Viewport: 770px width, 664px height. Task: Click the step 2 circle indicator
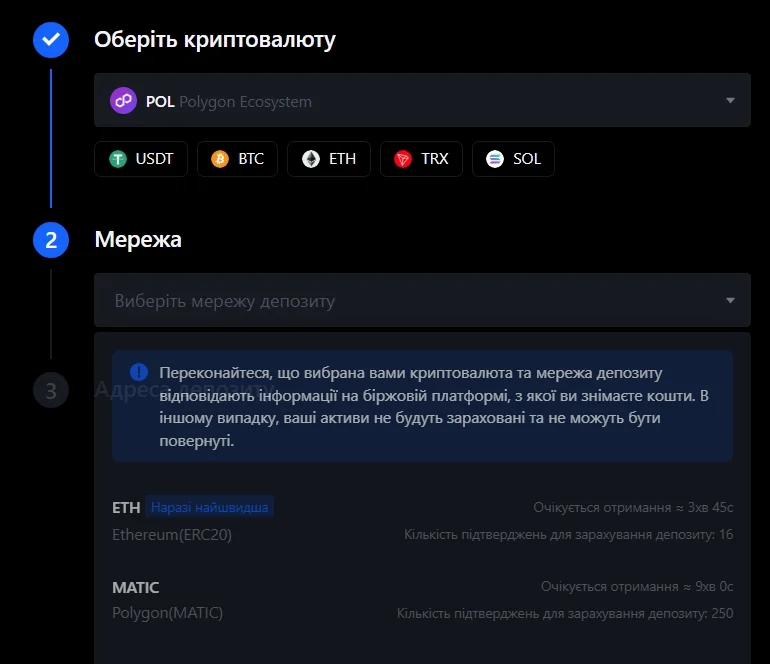(51, 240)
